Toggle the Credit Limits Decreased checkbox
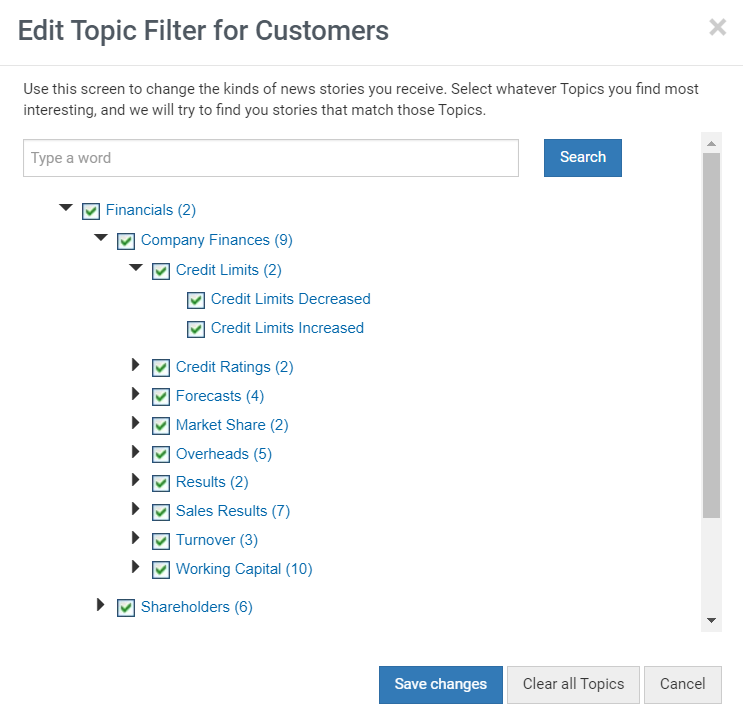Viewport: 743px width, 721px height. point(196,300)
